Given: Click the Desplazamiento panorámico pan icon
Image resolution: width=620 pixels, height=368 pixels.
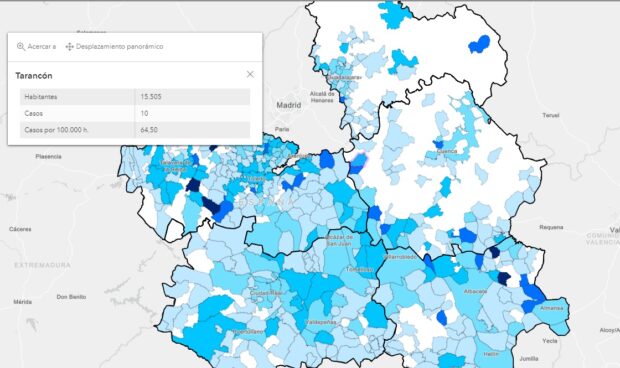Looking at the screenshot, I should click(x=70, y=47).
